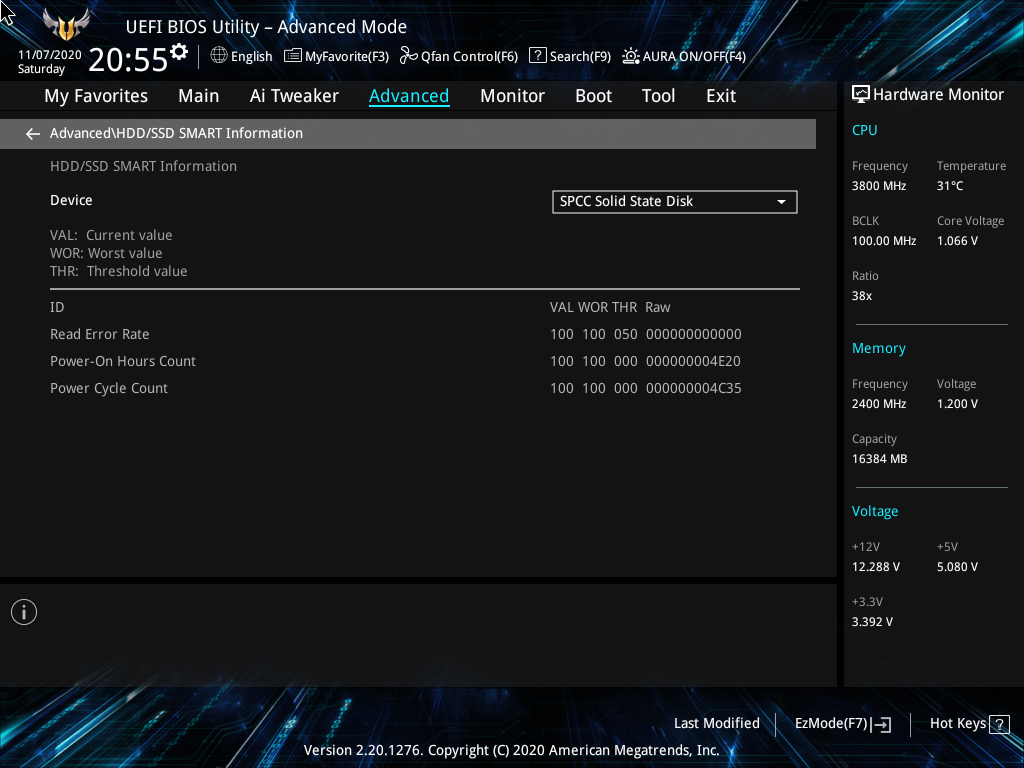This screenshot has height=768, width=1024.
Task: Select the Read Error Rate row
Action: pos(424,334)
